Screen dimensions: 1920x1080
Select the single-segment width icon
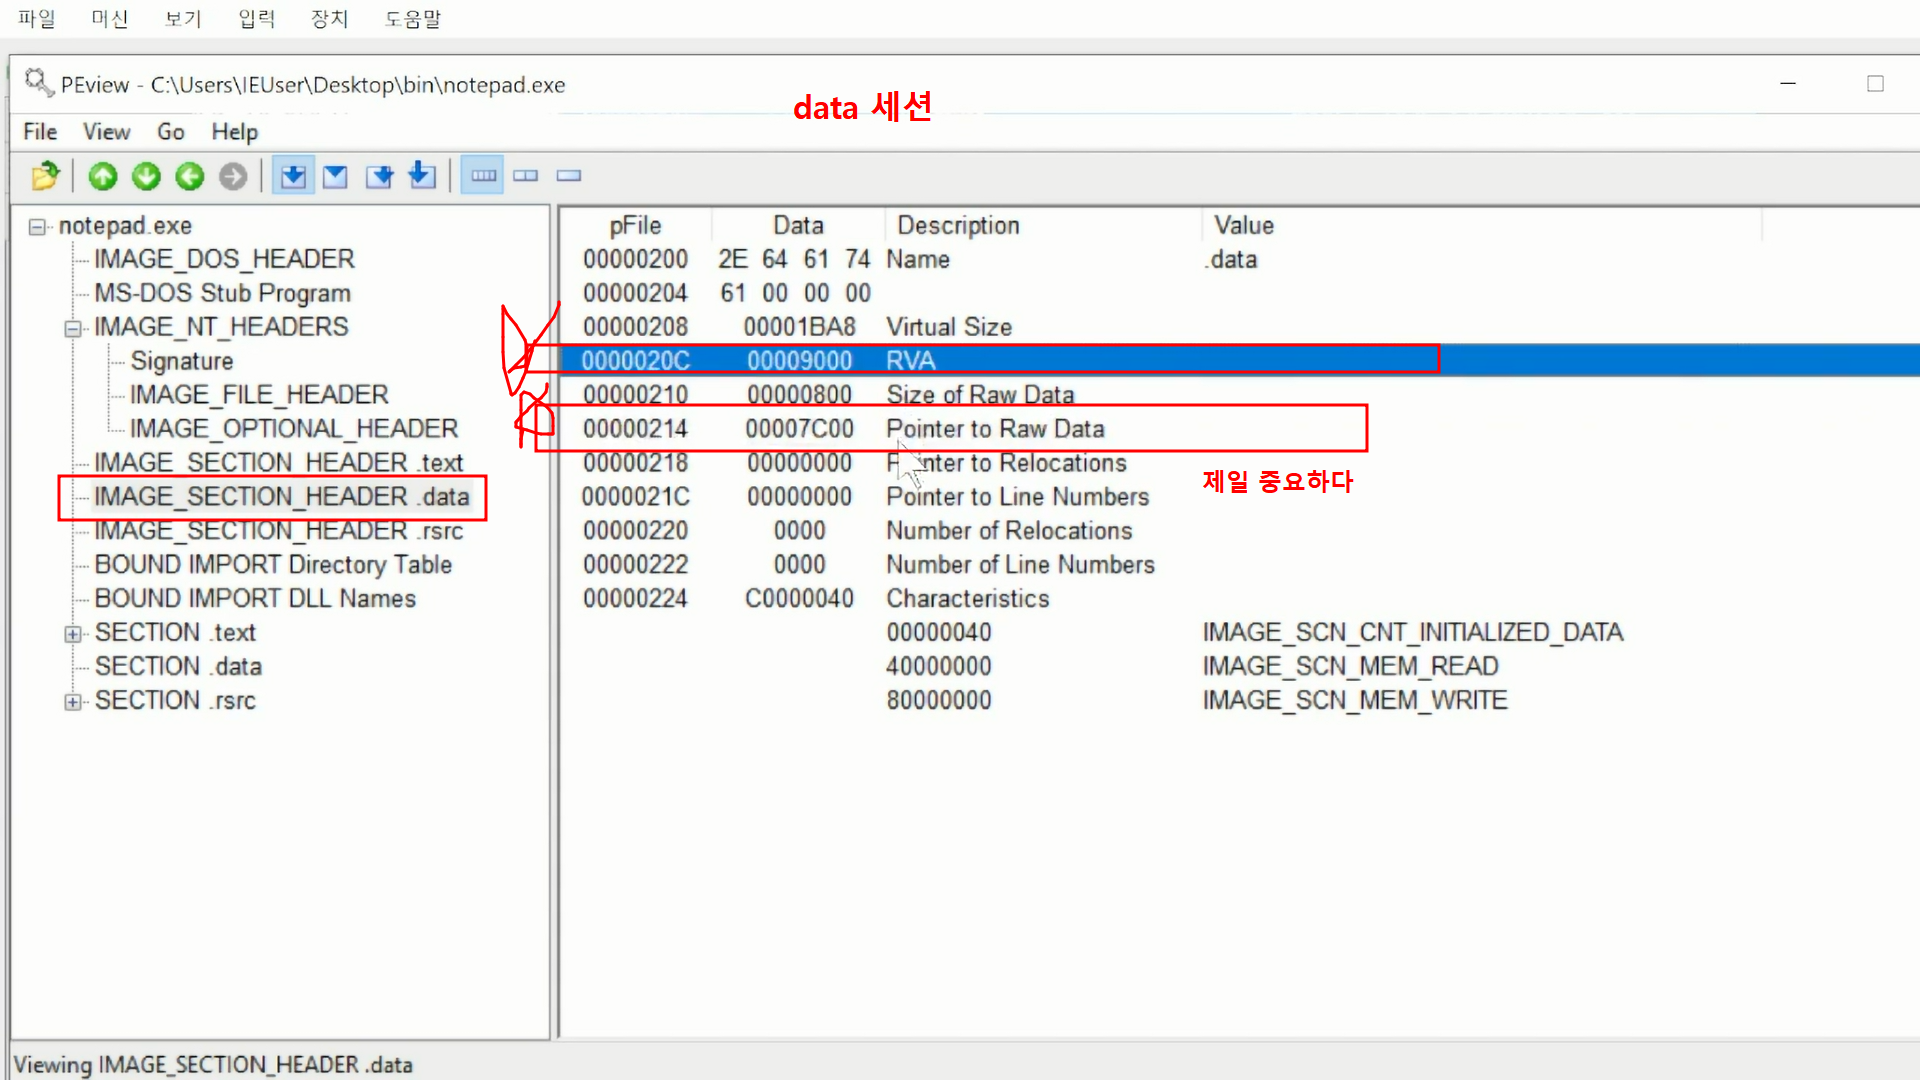point(569,176)
